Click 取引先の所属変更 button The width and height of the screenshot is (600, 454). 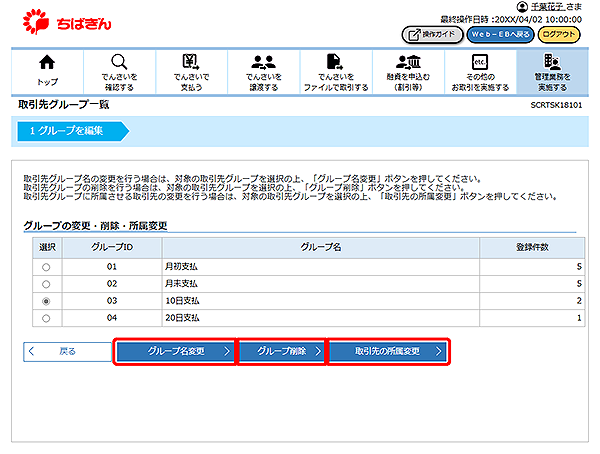[x=387, y=352]
